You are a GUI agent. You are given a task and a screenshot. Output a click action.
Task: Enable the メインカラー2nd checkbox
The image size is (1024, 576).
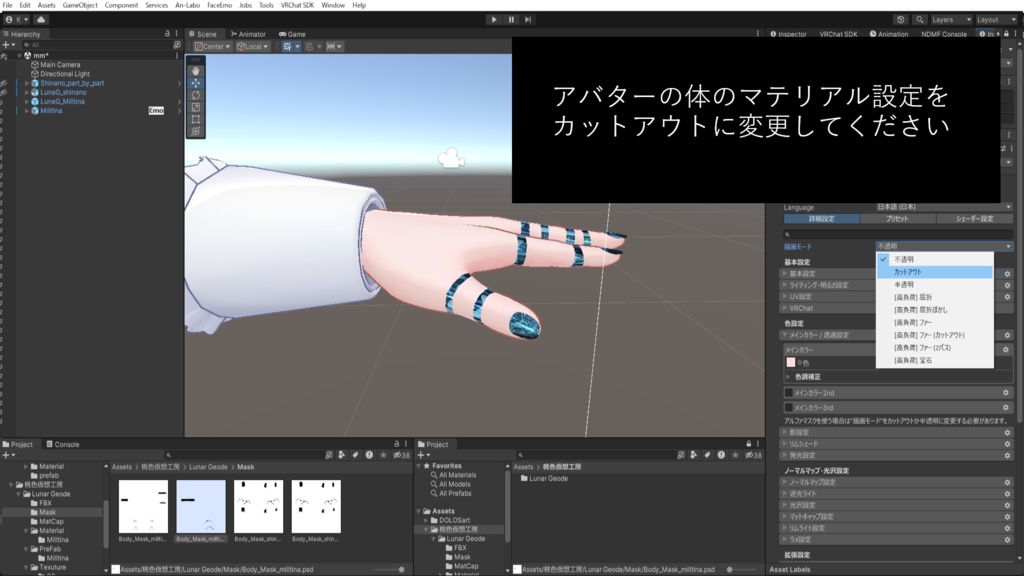point(788,393)
